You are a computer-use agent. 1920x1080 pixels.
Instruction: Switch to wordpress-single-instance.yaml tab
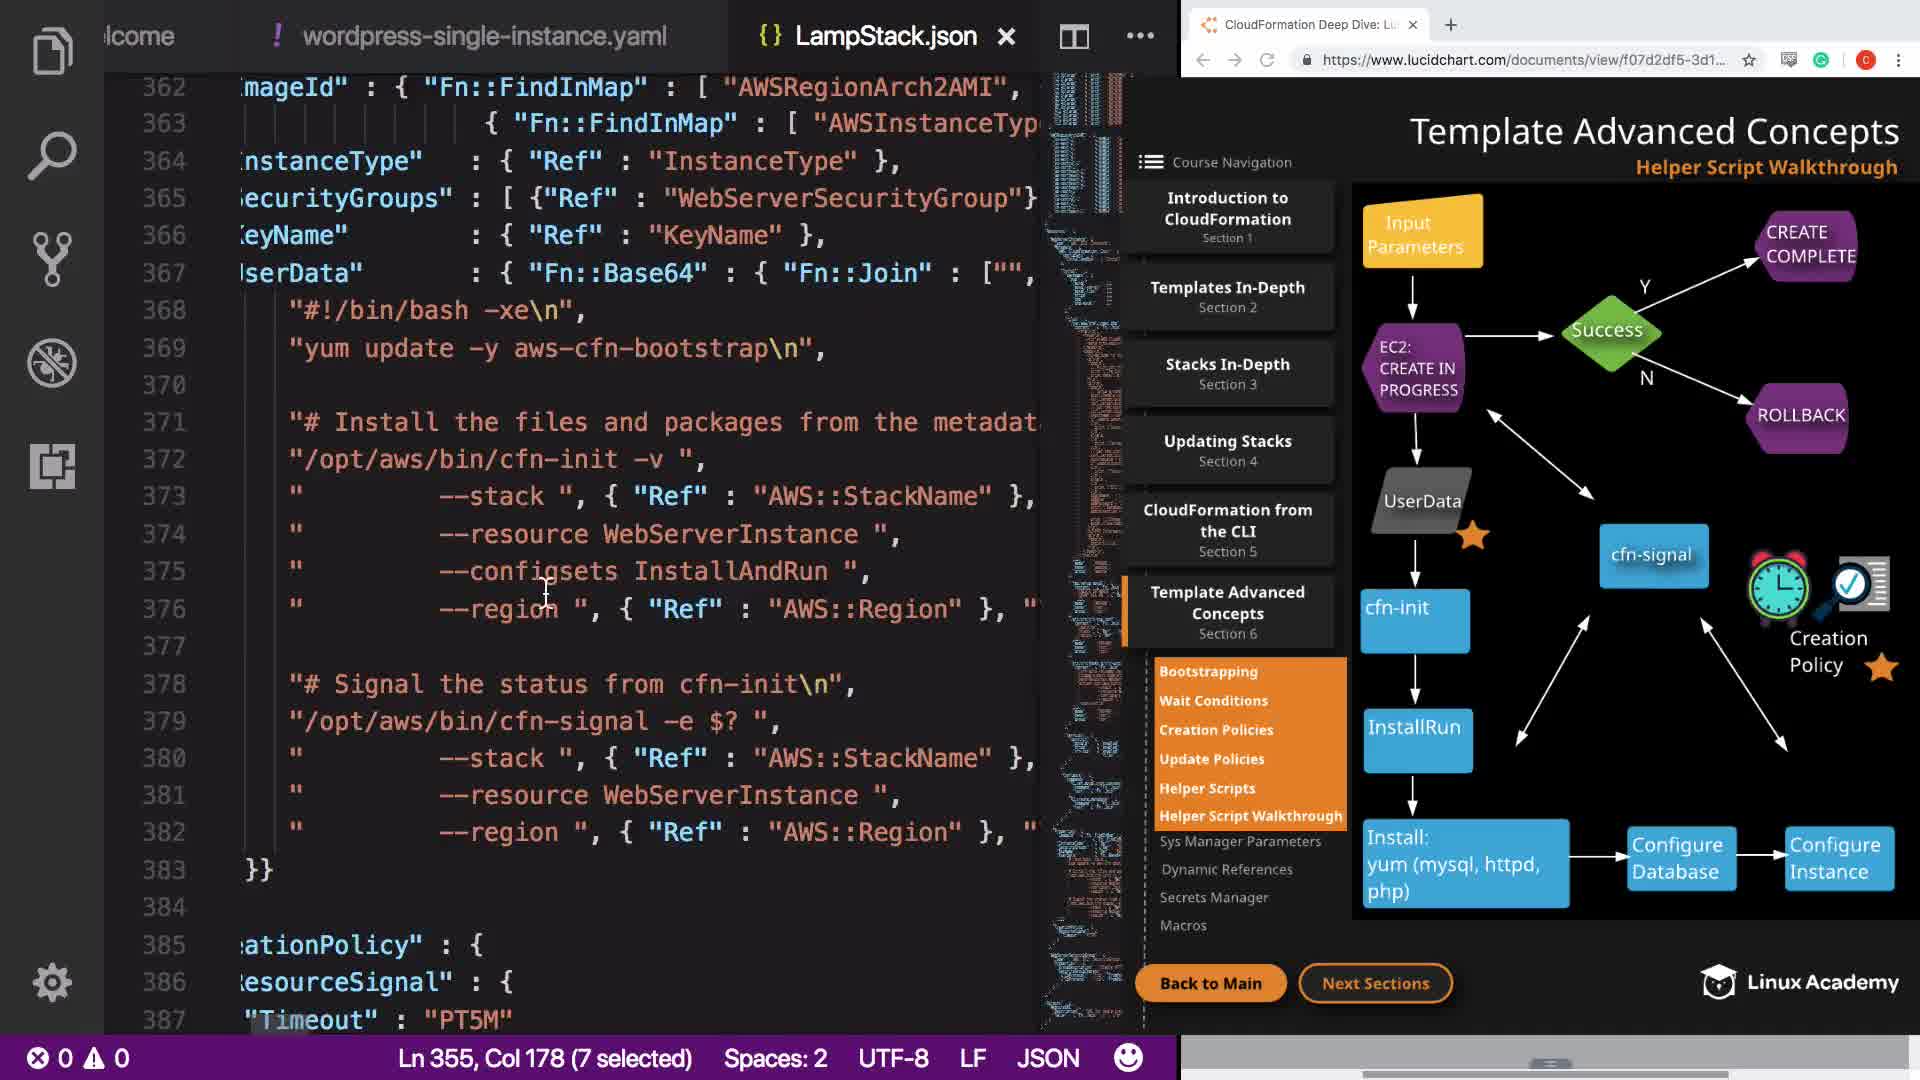click(484, 37)
